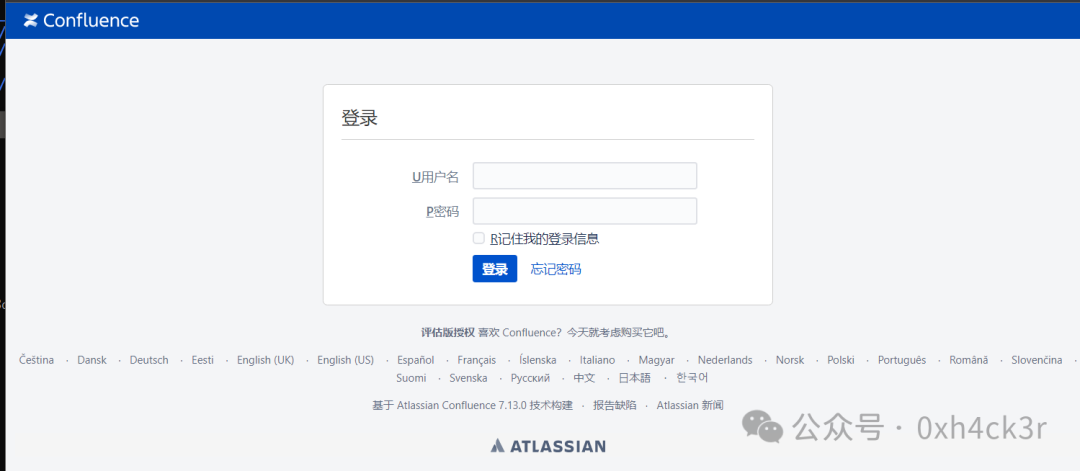Image resolution: width=1080 pixels, height=471 pixels.
Task: Open the 忘记密码 link
Action: [x=556, y=269]
